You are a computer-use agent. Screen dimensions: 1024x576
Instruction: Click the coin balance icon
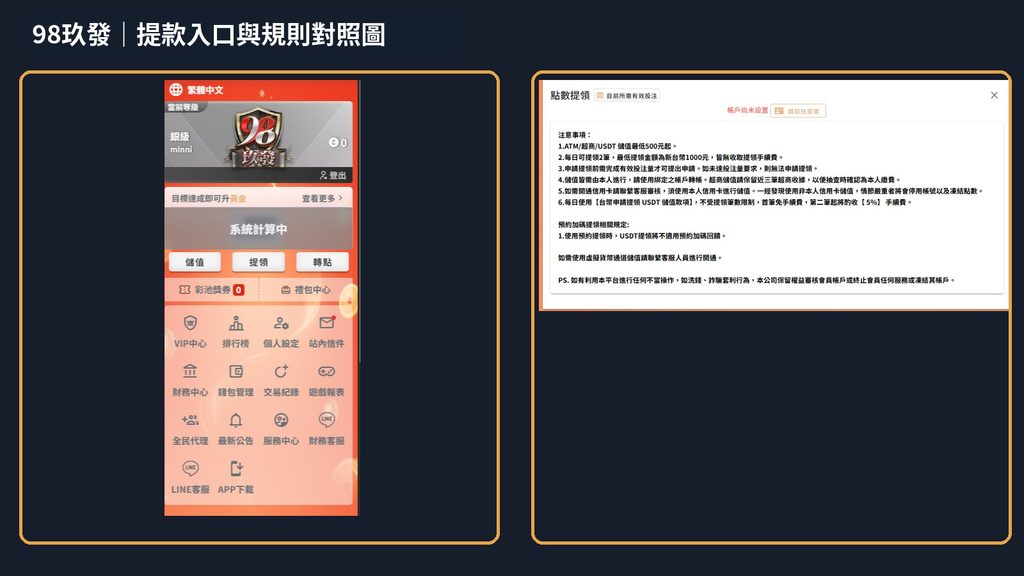click(334, 142)
